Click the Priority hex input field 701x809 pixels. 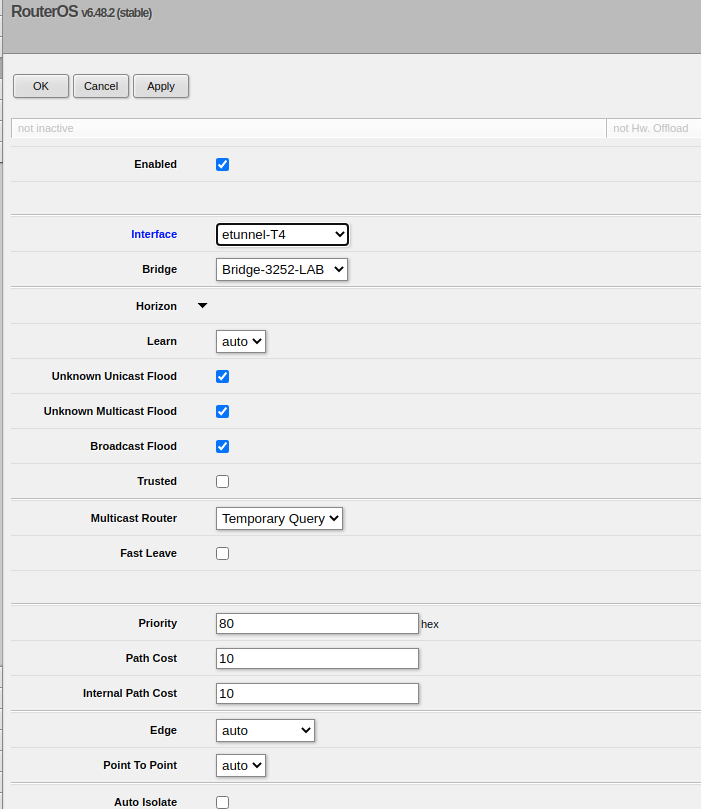pyautogui.click(x=317, y=623)
